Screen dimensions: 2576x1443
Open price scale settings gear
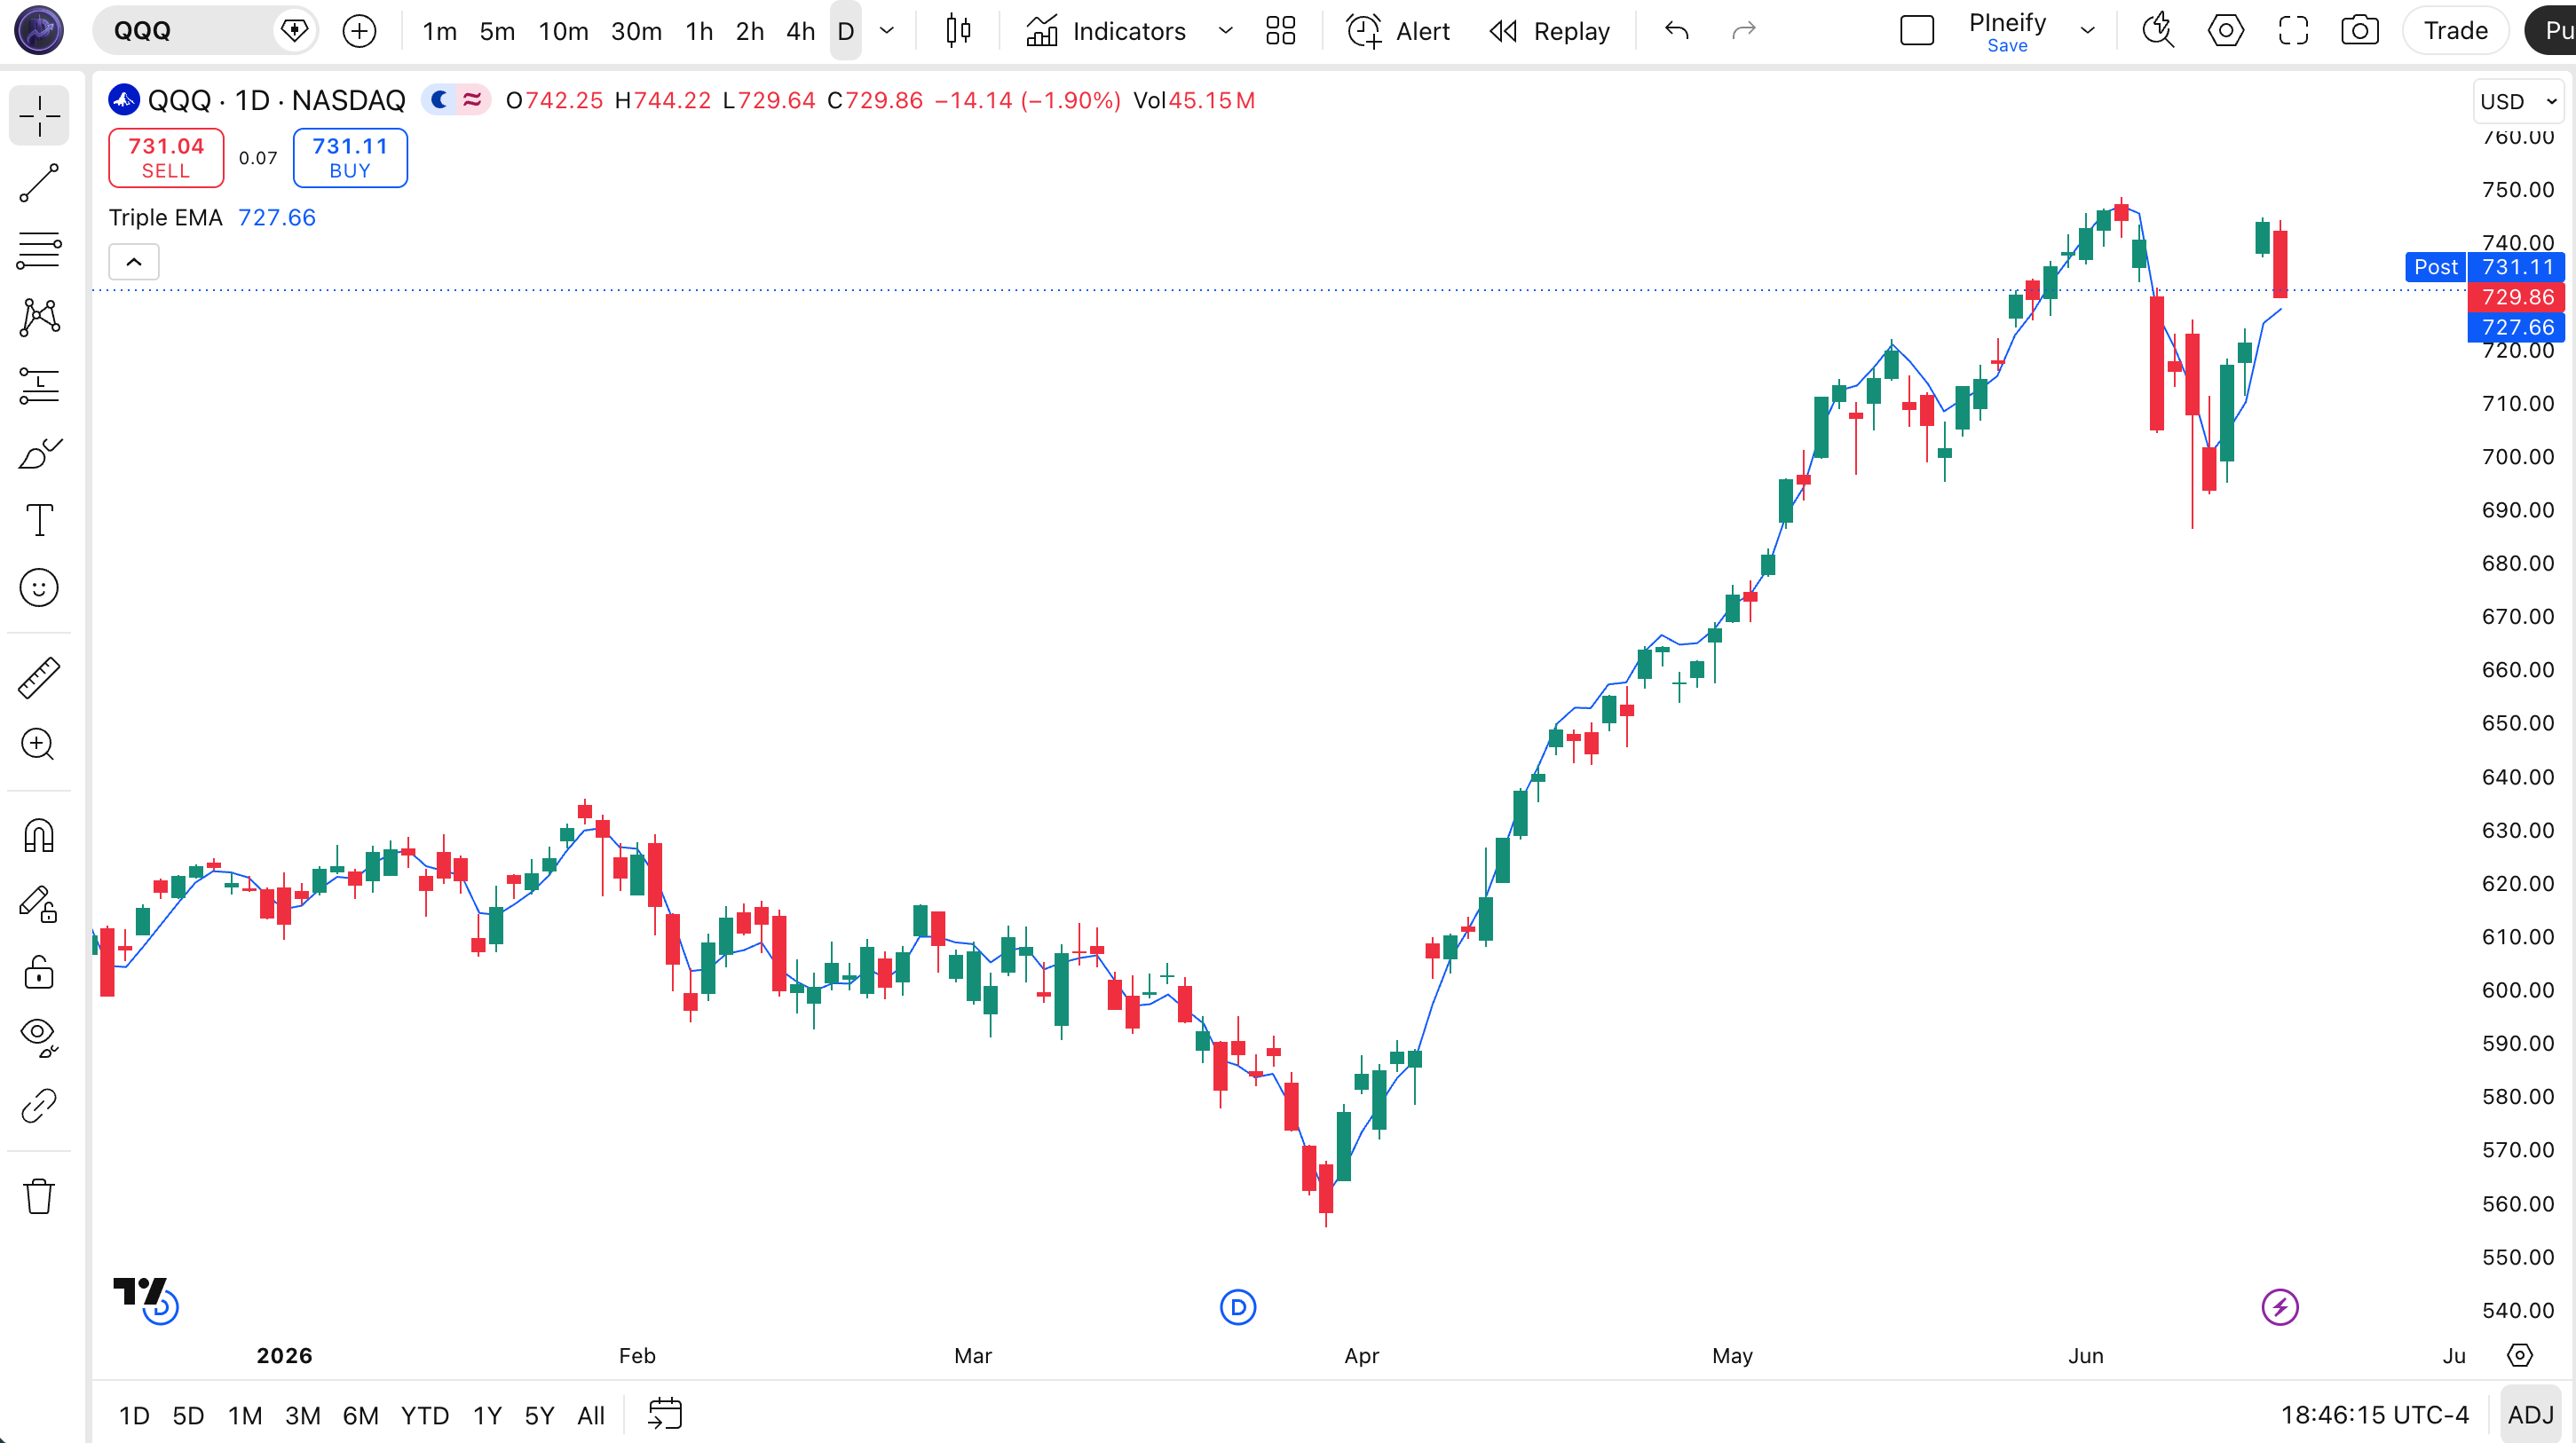point(2519,1355)
